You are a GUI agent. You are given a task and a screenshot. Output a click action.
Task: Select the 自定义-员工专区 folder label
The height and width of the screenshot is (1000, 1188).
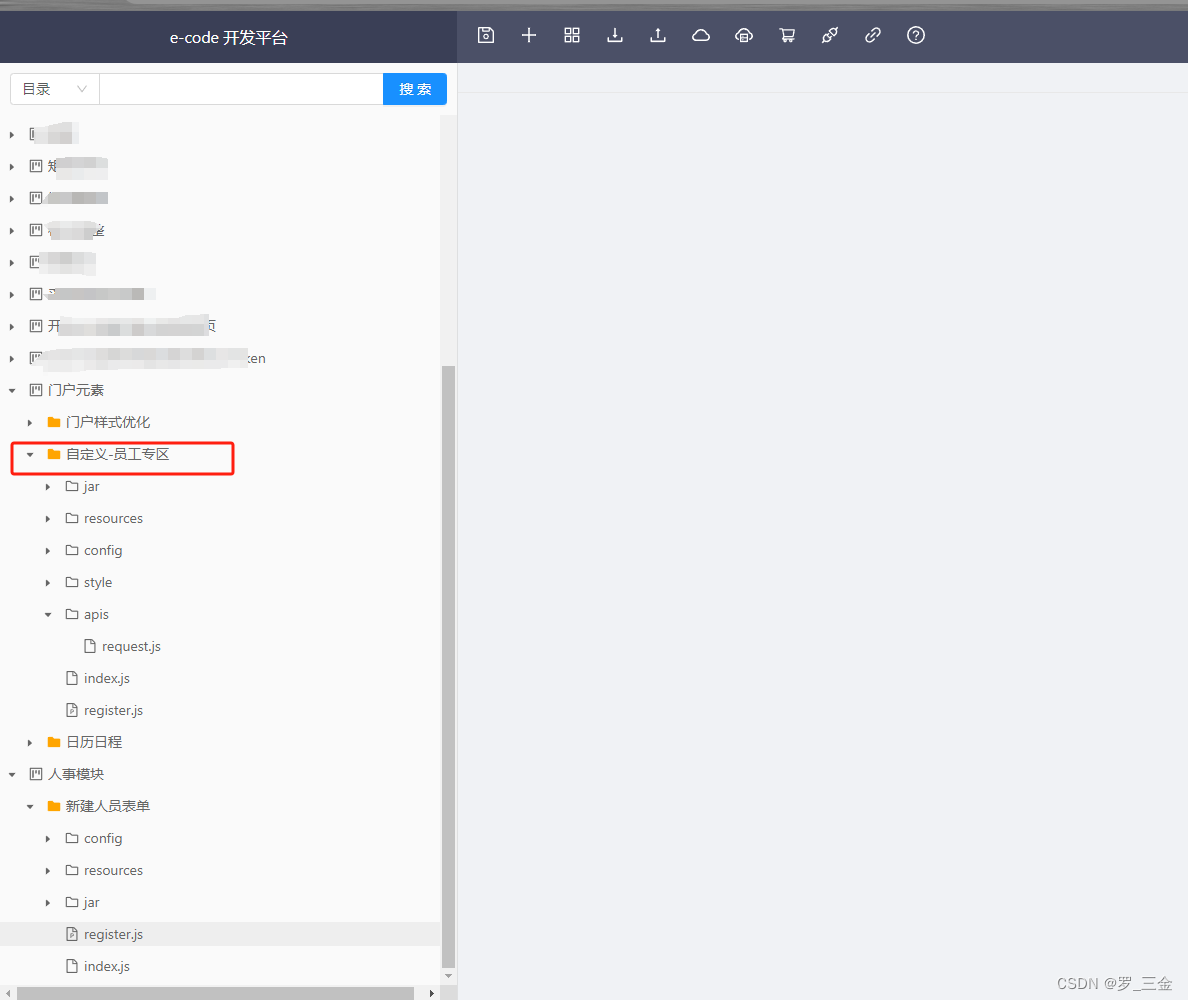tap(117, 455)
